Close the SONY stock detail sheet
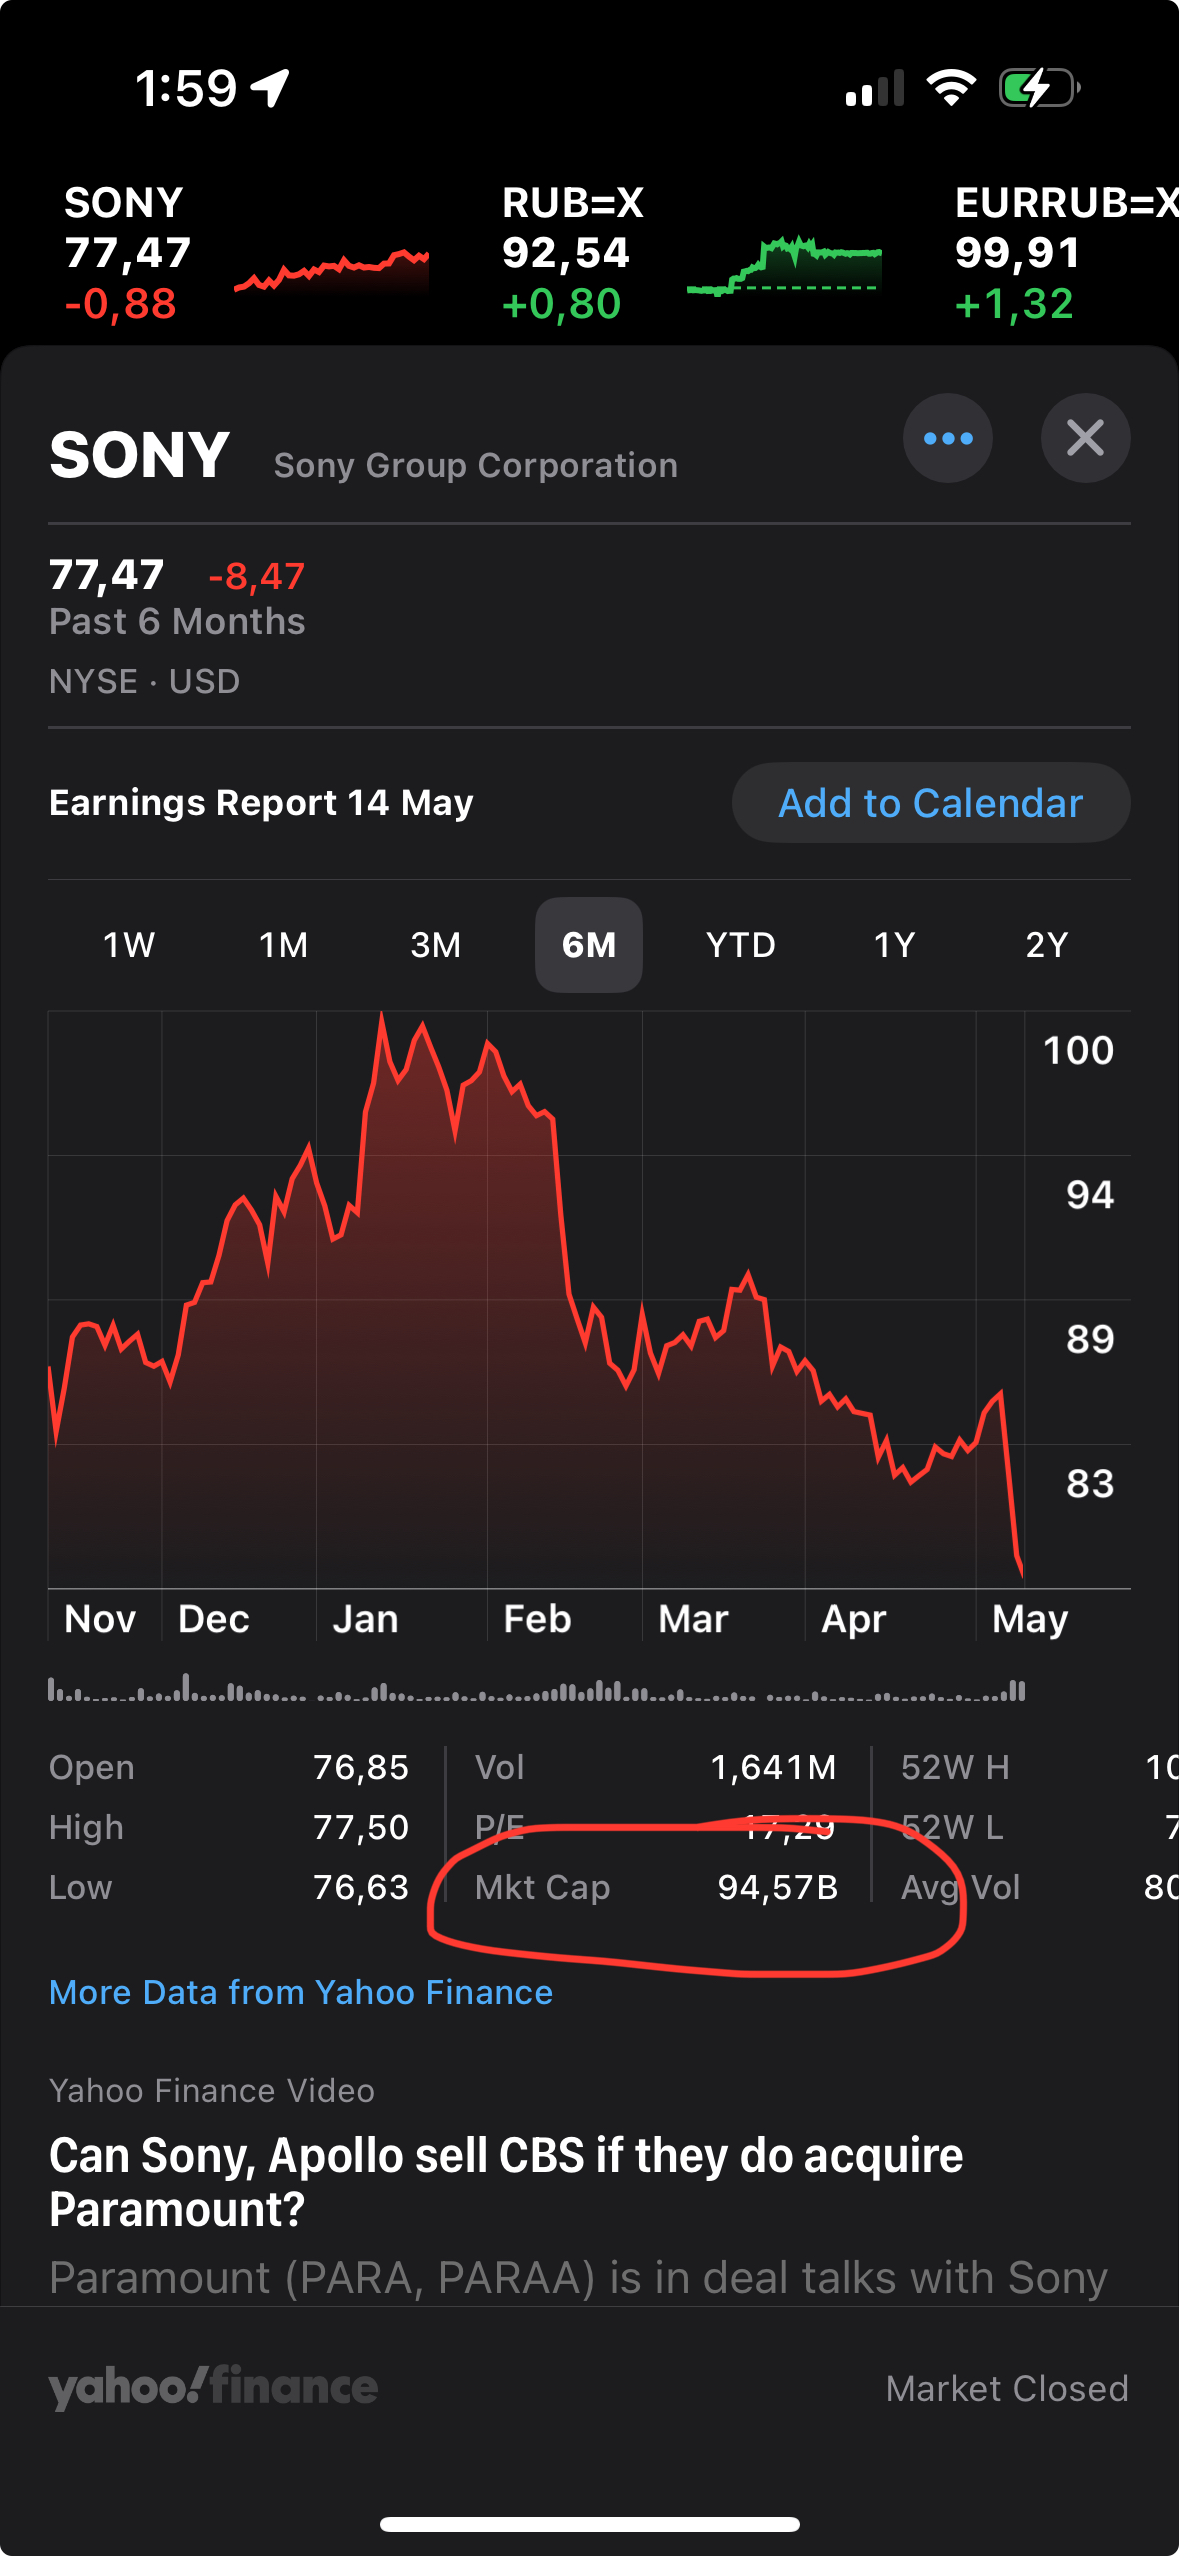1179x2556 pixels. (1085, 438)
